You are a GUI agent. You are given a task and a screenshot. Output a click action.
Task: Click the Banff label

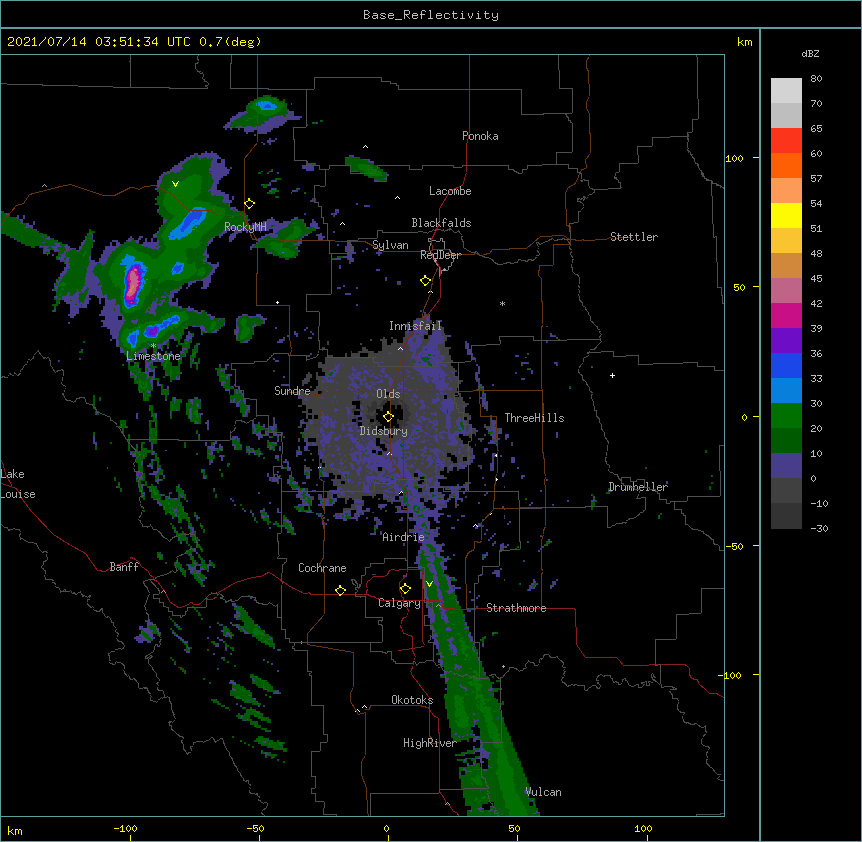click(x=124, y=567)
